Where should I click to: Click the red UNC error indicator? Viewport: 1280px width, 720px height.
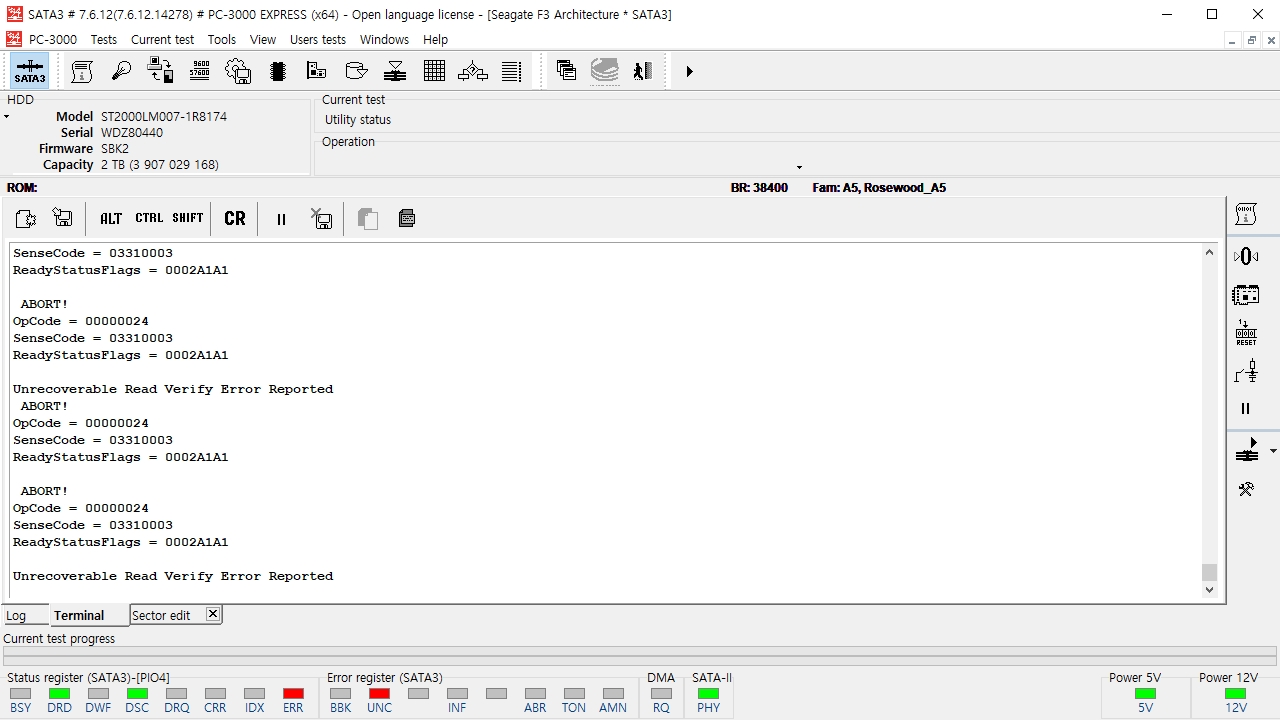point(380,694)
